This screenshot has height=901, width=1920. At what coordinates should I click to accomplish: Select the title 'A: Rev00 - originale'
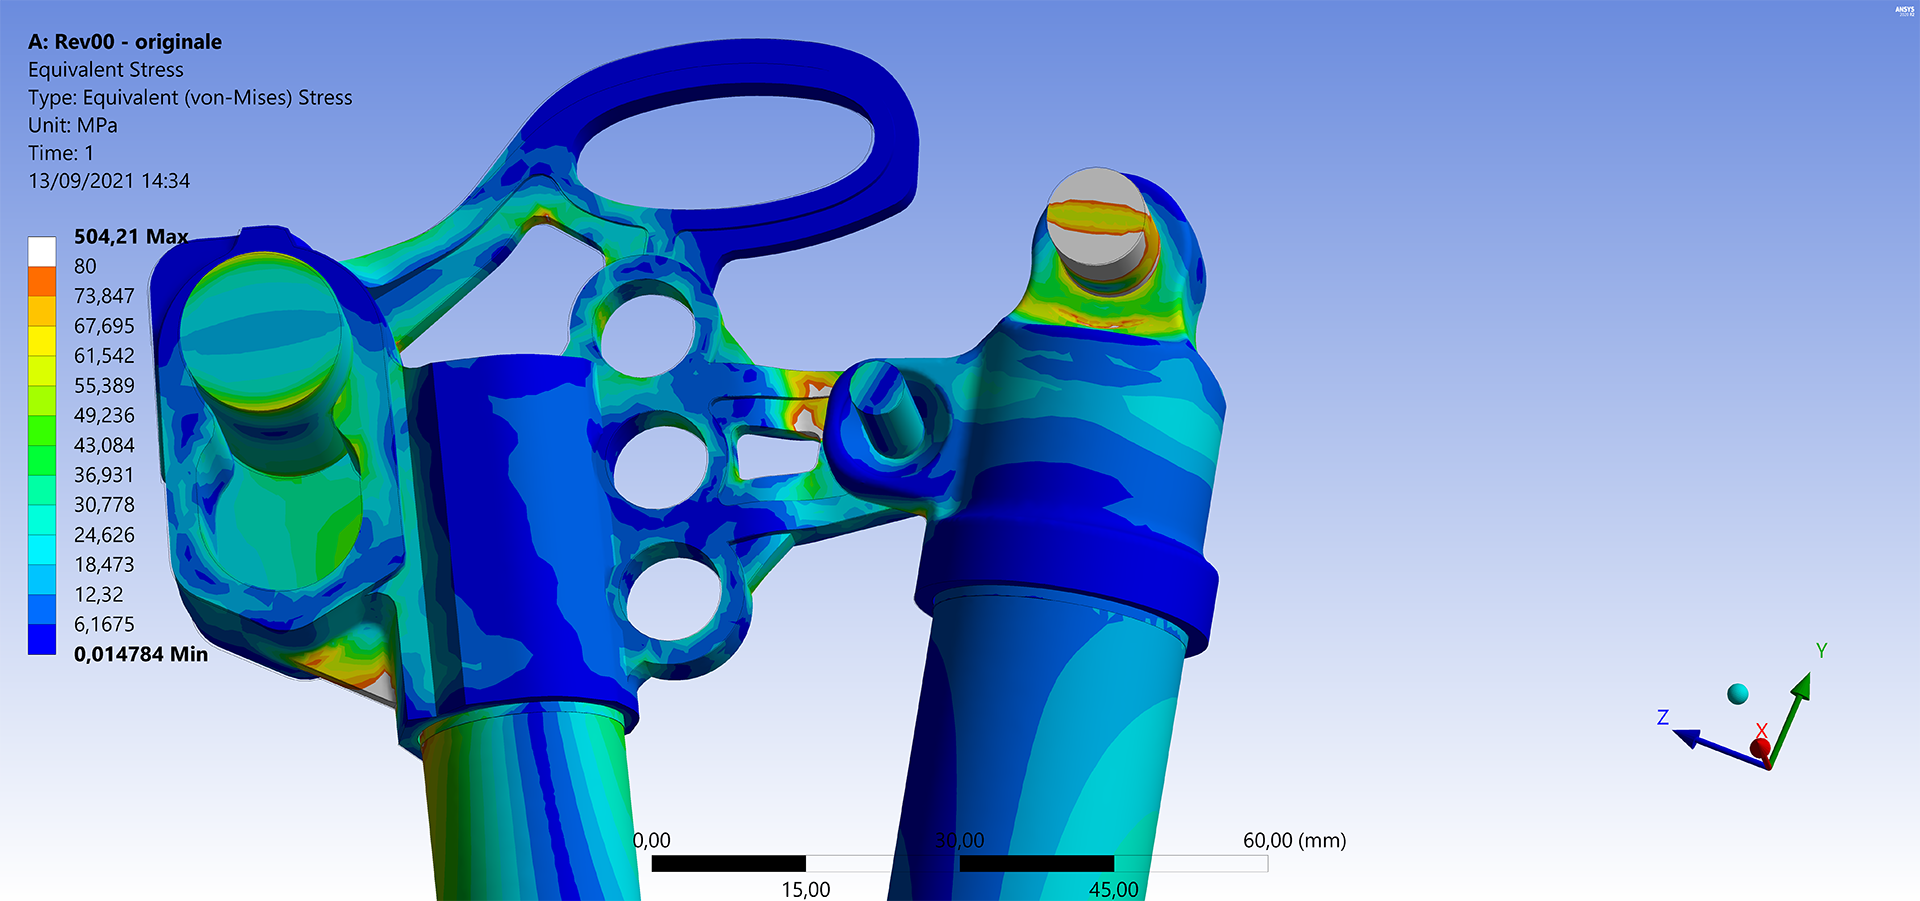pos(125,42)
